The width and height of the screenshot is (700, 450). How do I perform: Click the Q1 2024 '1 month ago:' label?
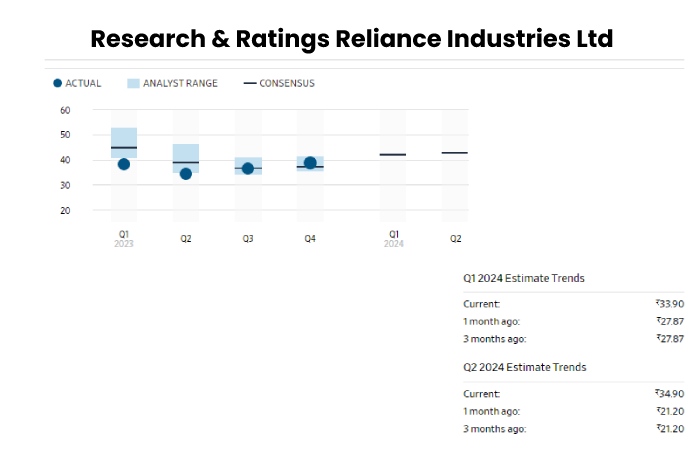[x=492, y=321]
